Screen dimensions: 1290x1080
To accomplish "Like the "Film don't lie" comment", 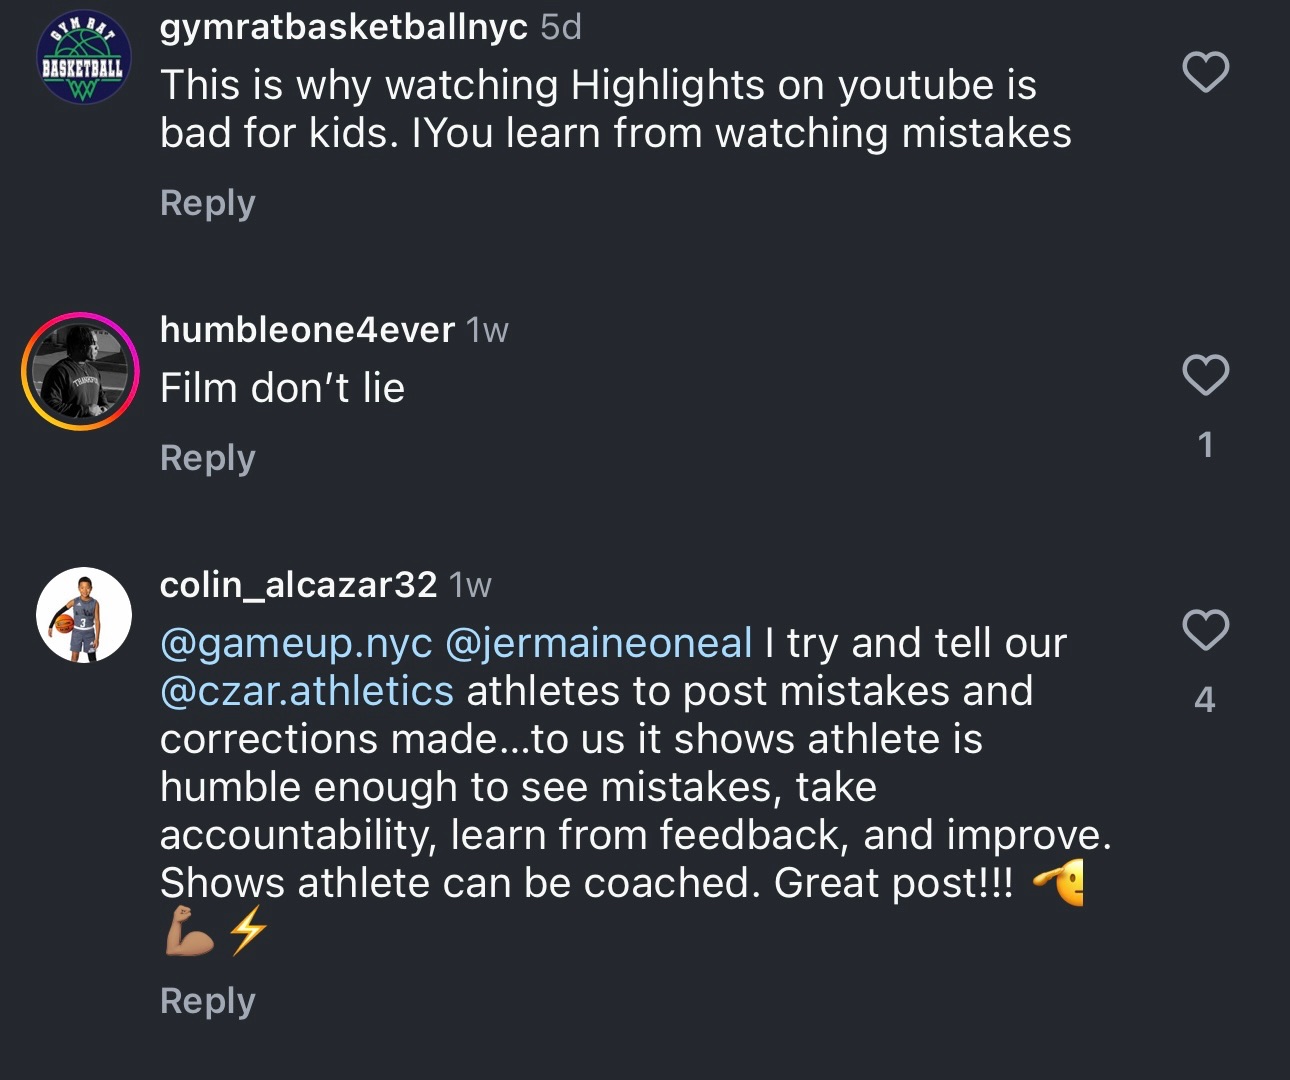I will click(1205, 375).
